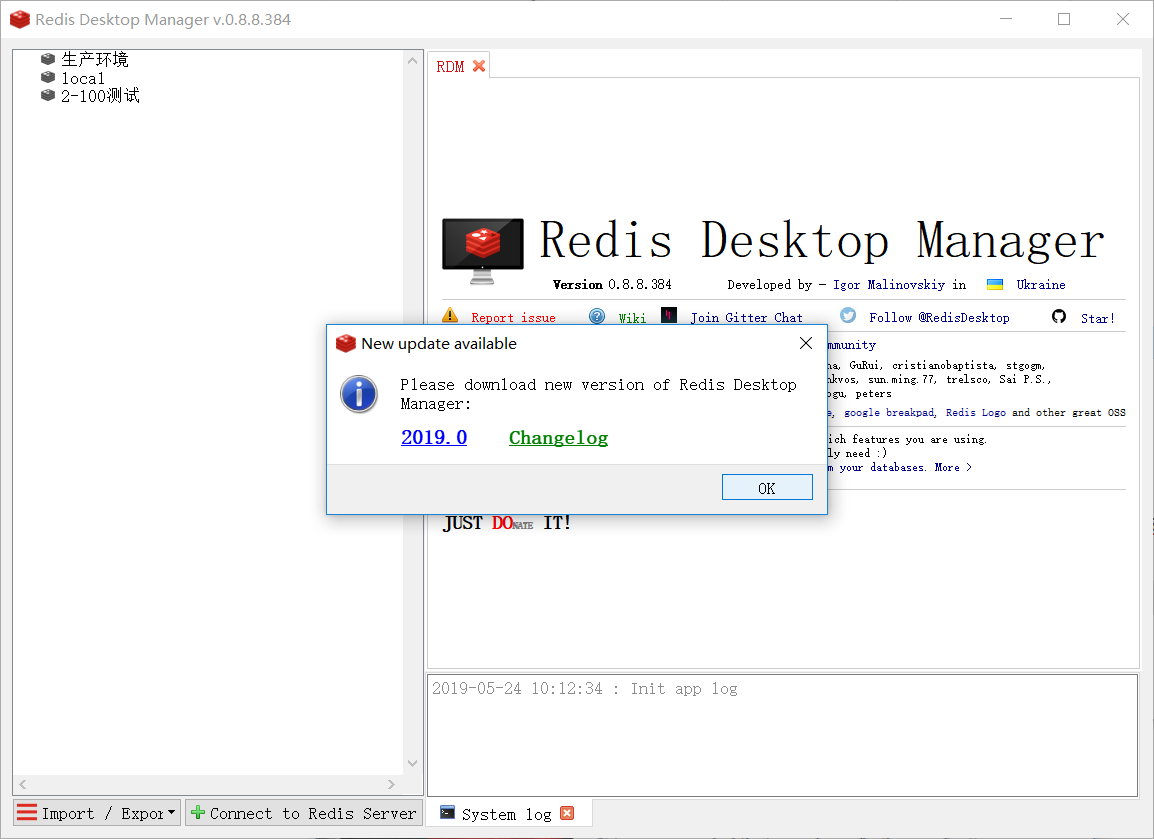1154x839 pixels.
Task: Click the blue info icon in dialog
Action: [x=359, y=394]
